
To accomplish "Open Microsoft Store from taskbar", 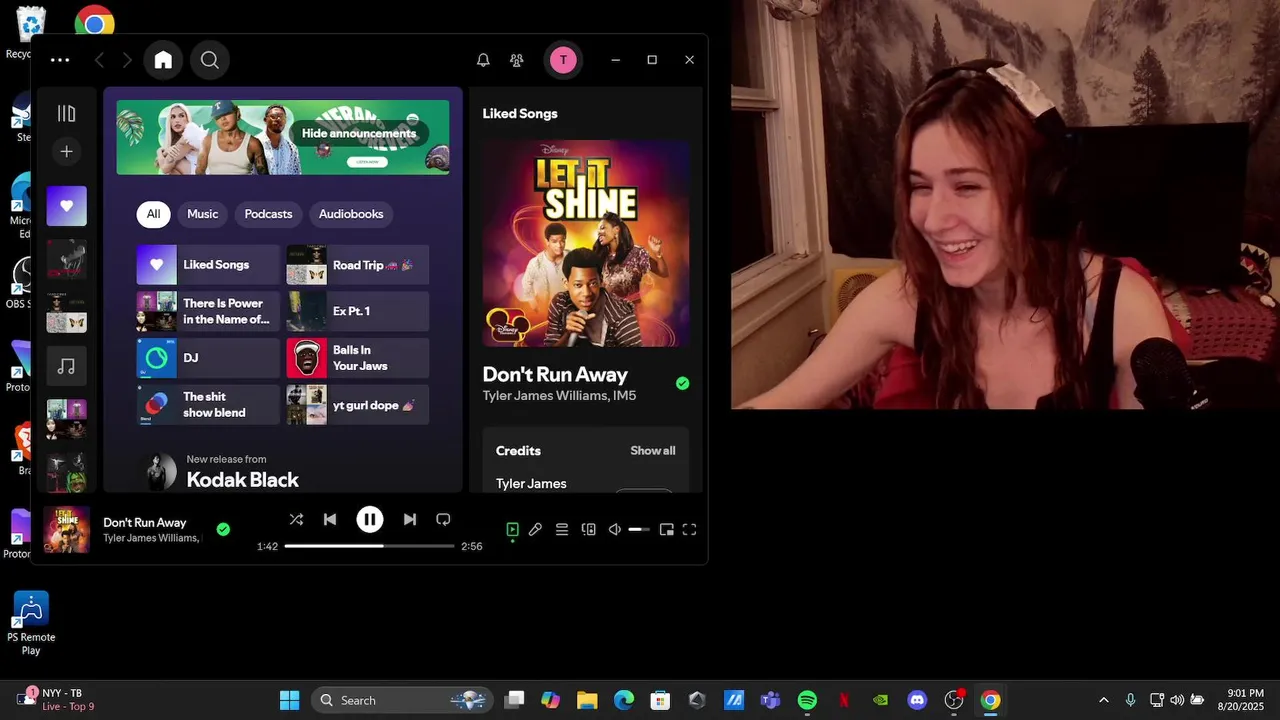I will (660, 700).
